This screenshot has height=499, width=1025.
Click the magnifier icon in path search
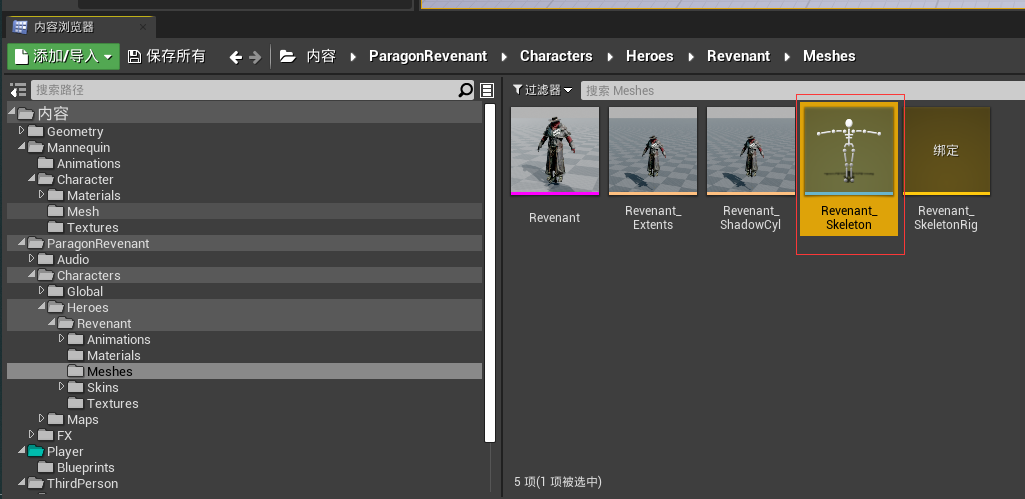click(466, 90)
